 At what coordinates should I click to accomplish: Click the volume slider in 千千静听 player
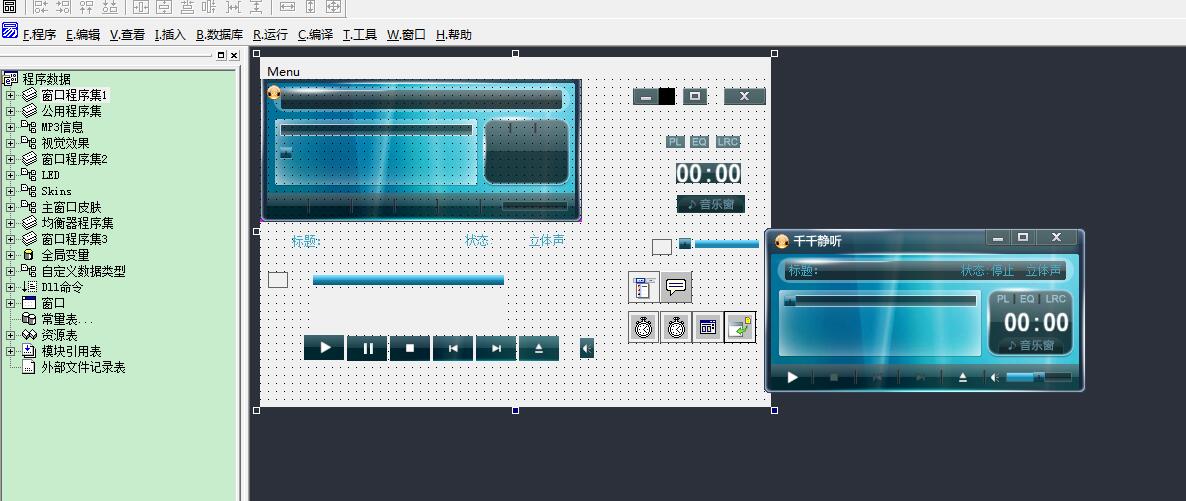1038,377
